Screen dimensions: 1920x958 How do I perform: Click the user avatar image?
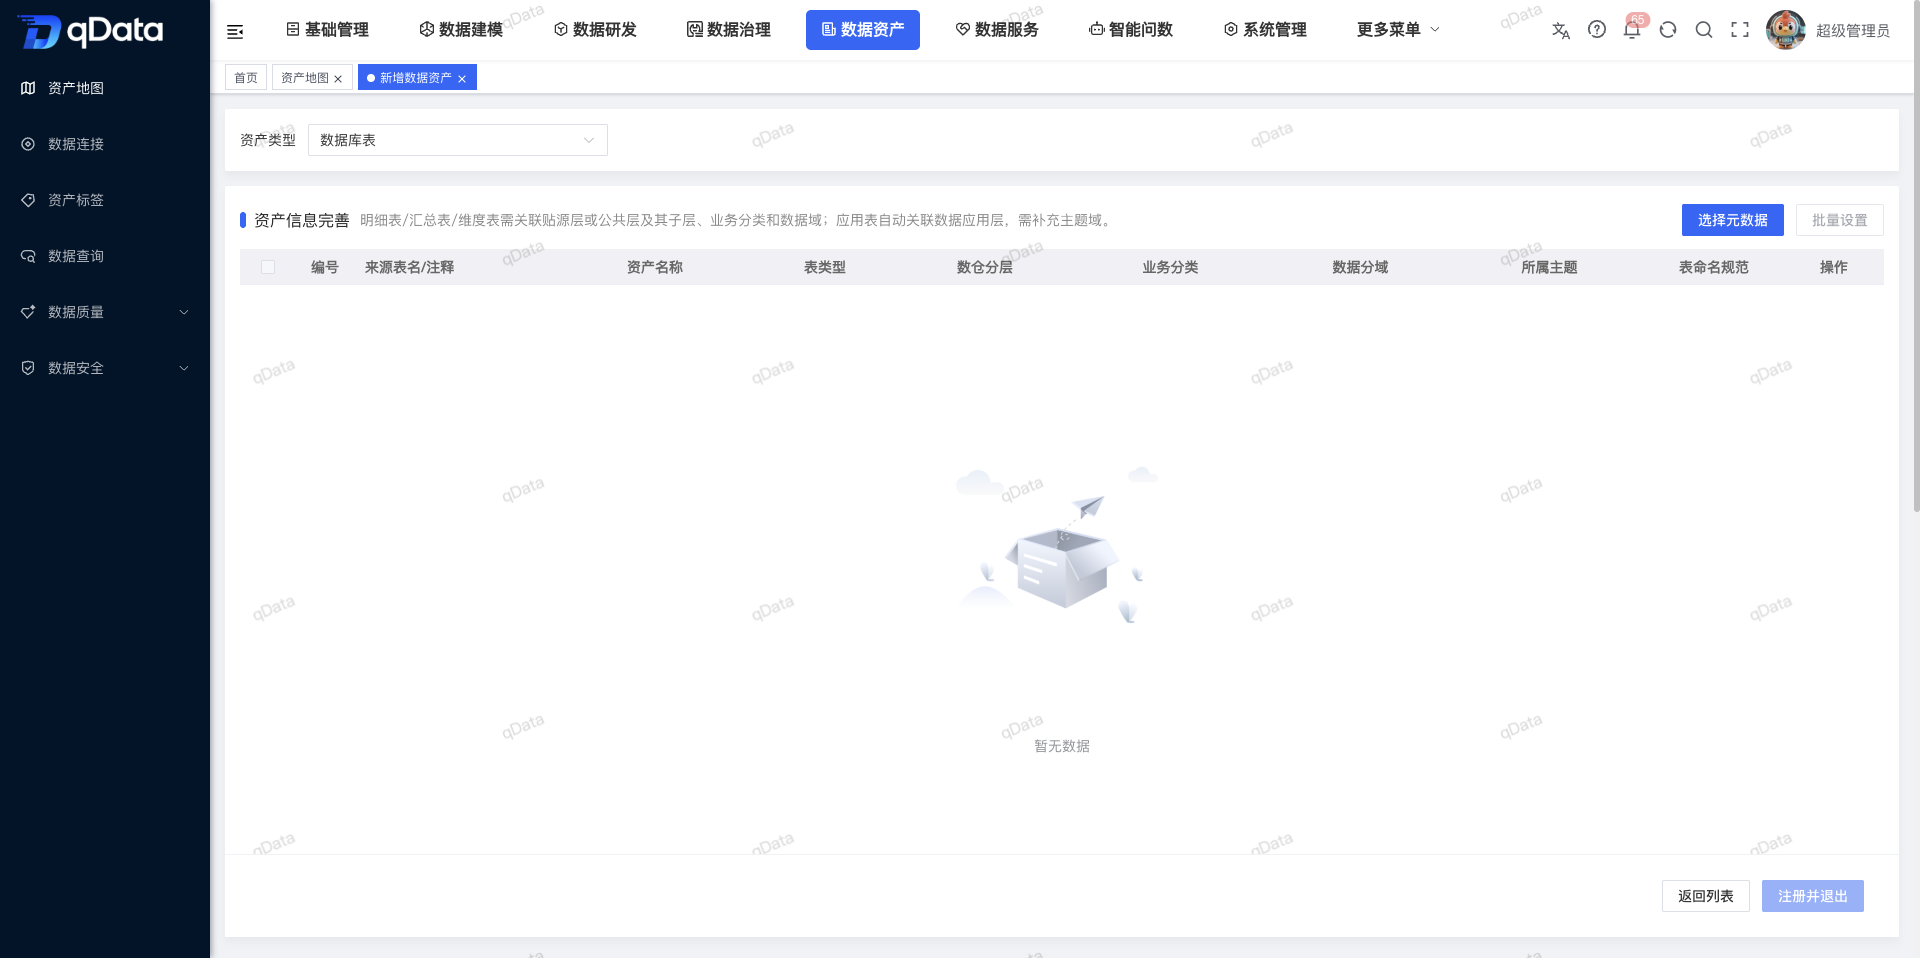click(1786, 30)
